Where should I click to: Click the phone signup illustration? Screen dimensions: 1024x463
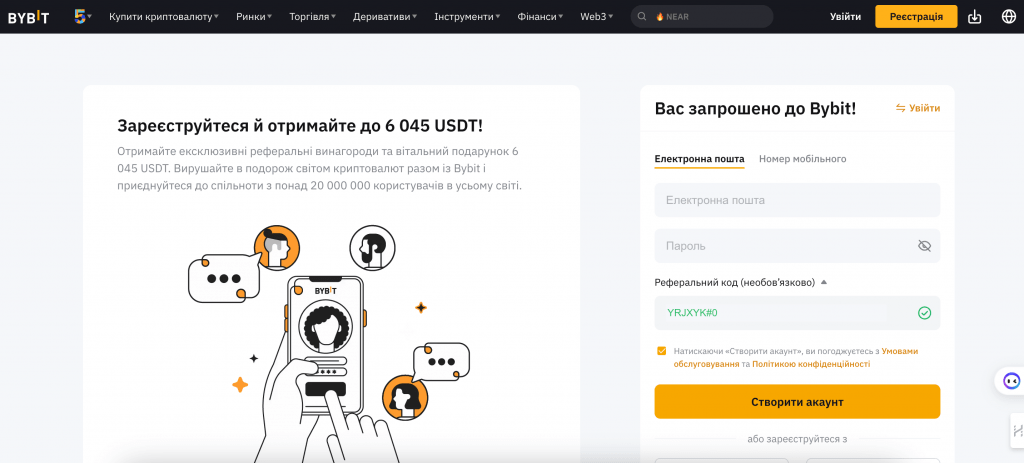click(327, 343)
